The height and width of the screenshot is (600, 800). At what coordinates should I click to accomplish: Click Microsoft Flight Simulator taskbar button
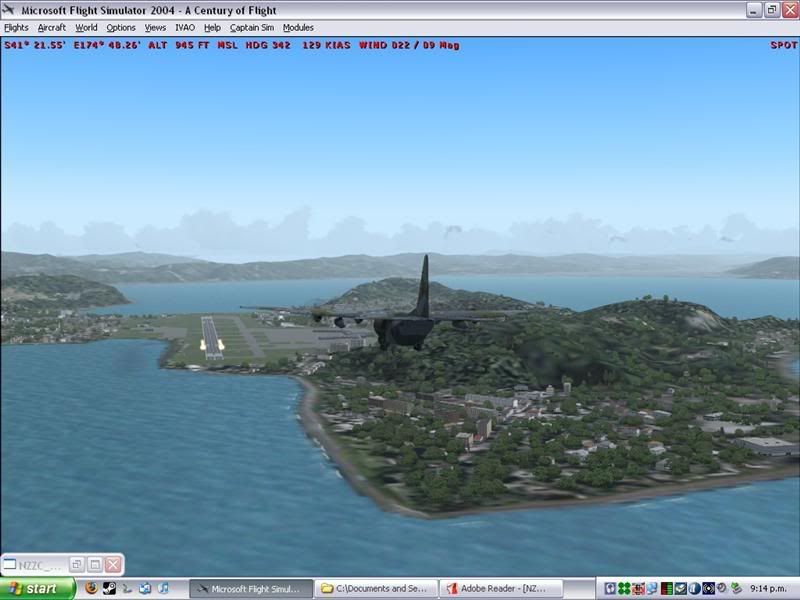coord(251,589)
